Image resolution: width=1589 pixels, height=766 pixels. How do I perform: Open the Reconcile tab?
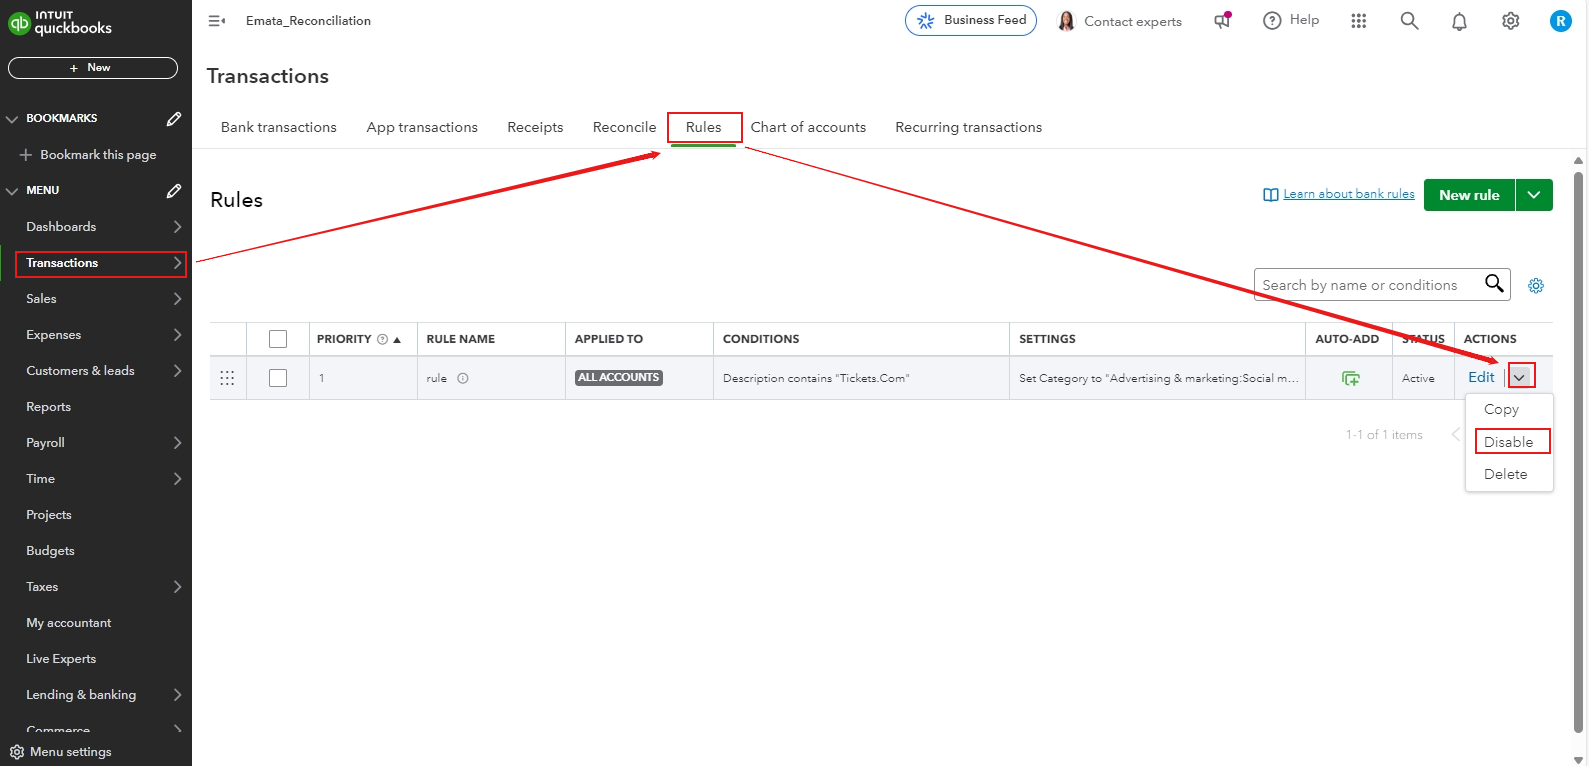[x=624, y=127]
